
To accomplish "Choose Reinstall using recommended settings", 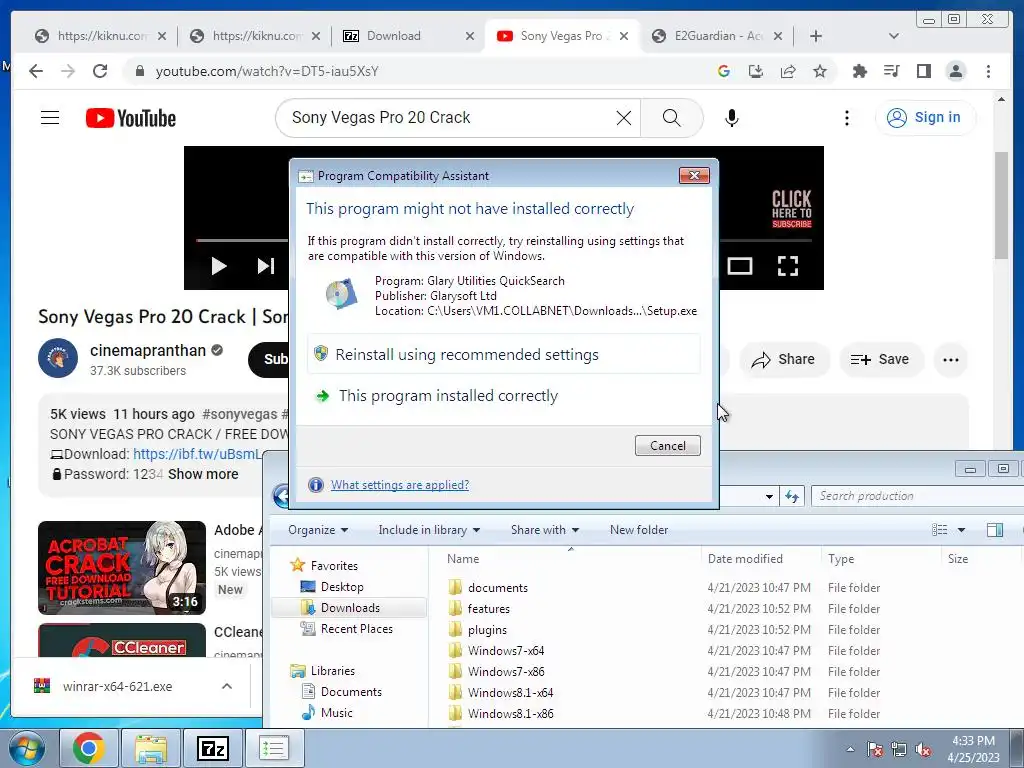I will (x=504, y=355).
